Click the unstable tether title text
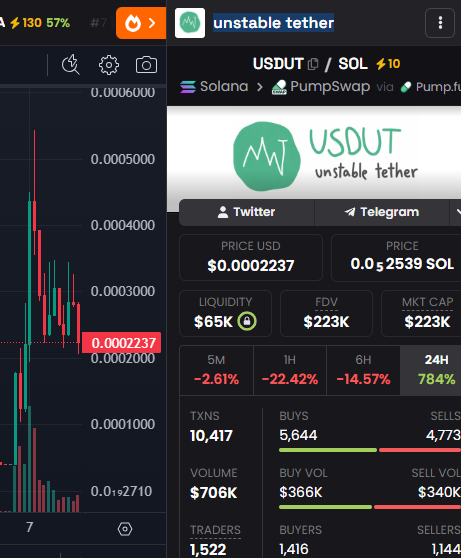Viewport: 461px width, 558px height. [x=273, y=23]
